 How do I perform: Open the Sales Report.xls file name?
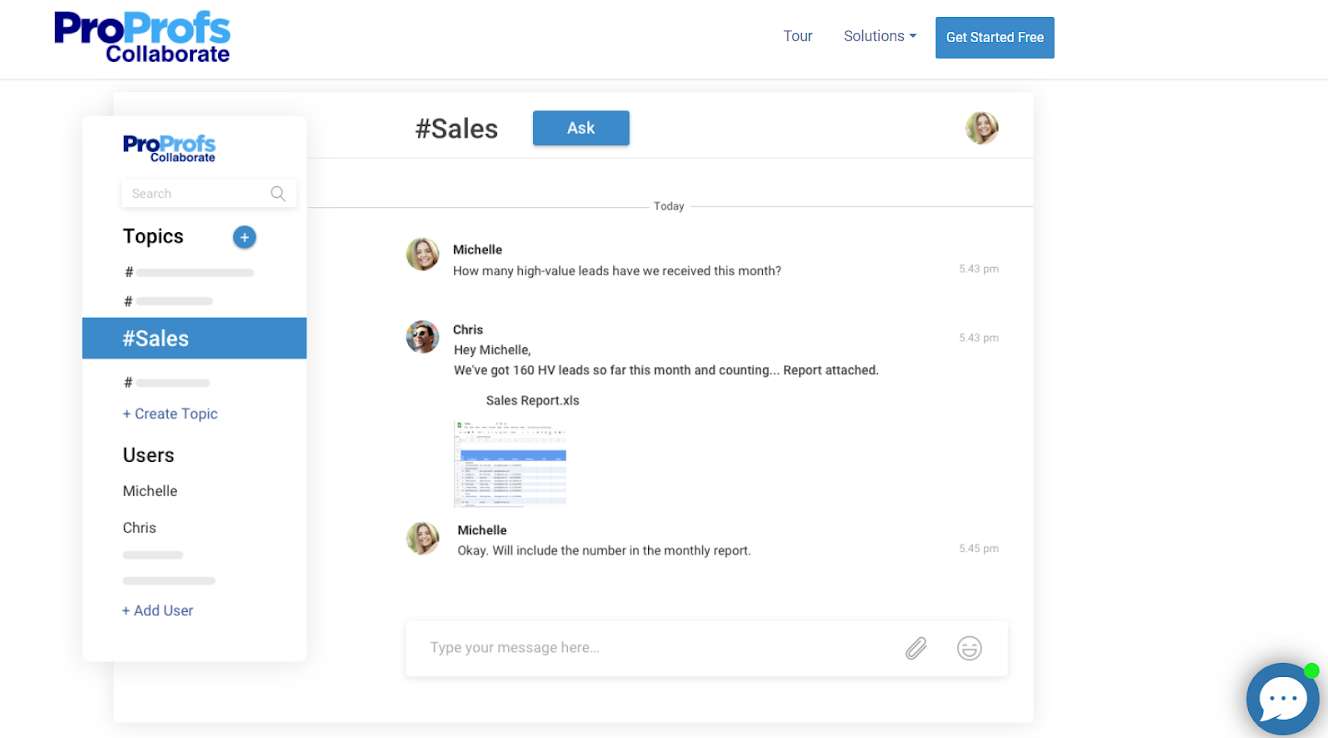pos(533,400)
